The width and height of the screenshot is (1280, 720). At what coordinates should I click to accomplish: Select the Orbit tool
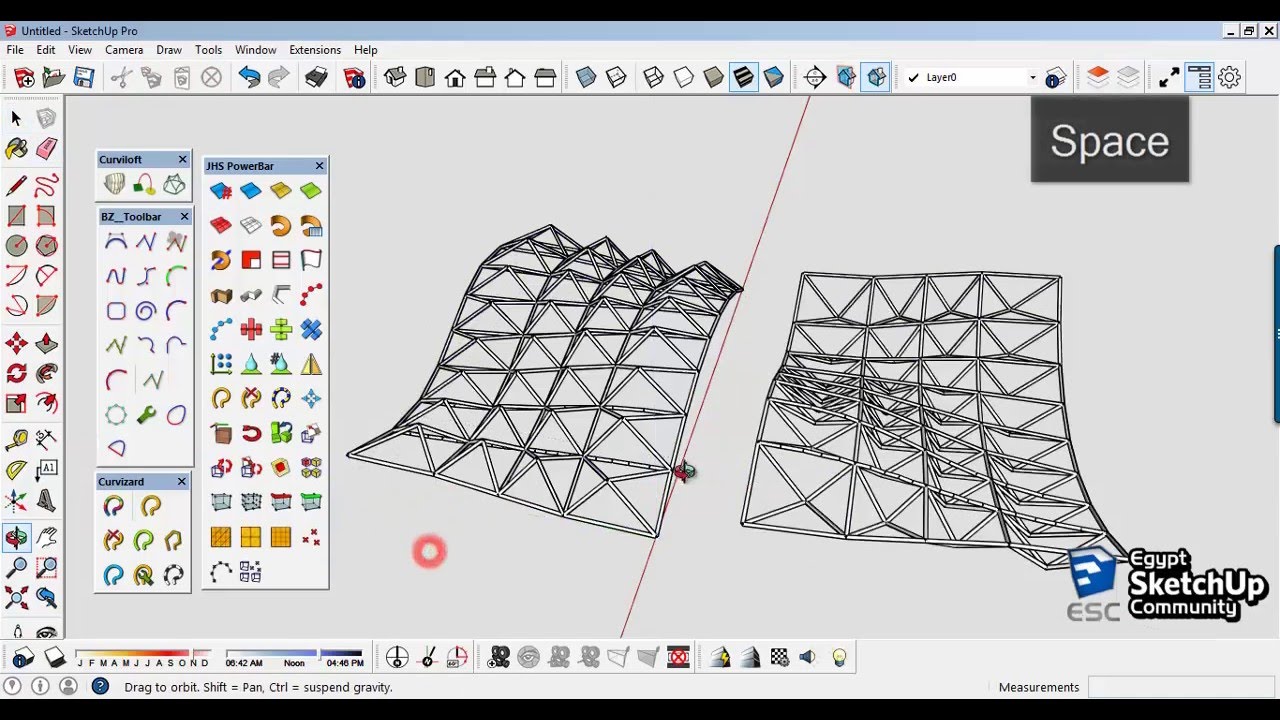[x=16, y=538]
